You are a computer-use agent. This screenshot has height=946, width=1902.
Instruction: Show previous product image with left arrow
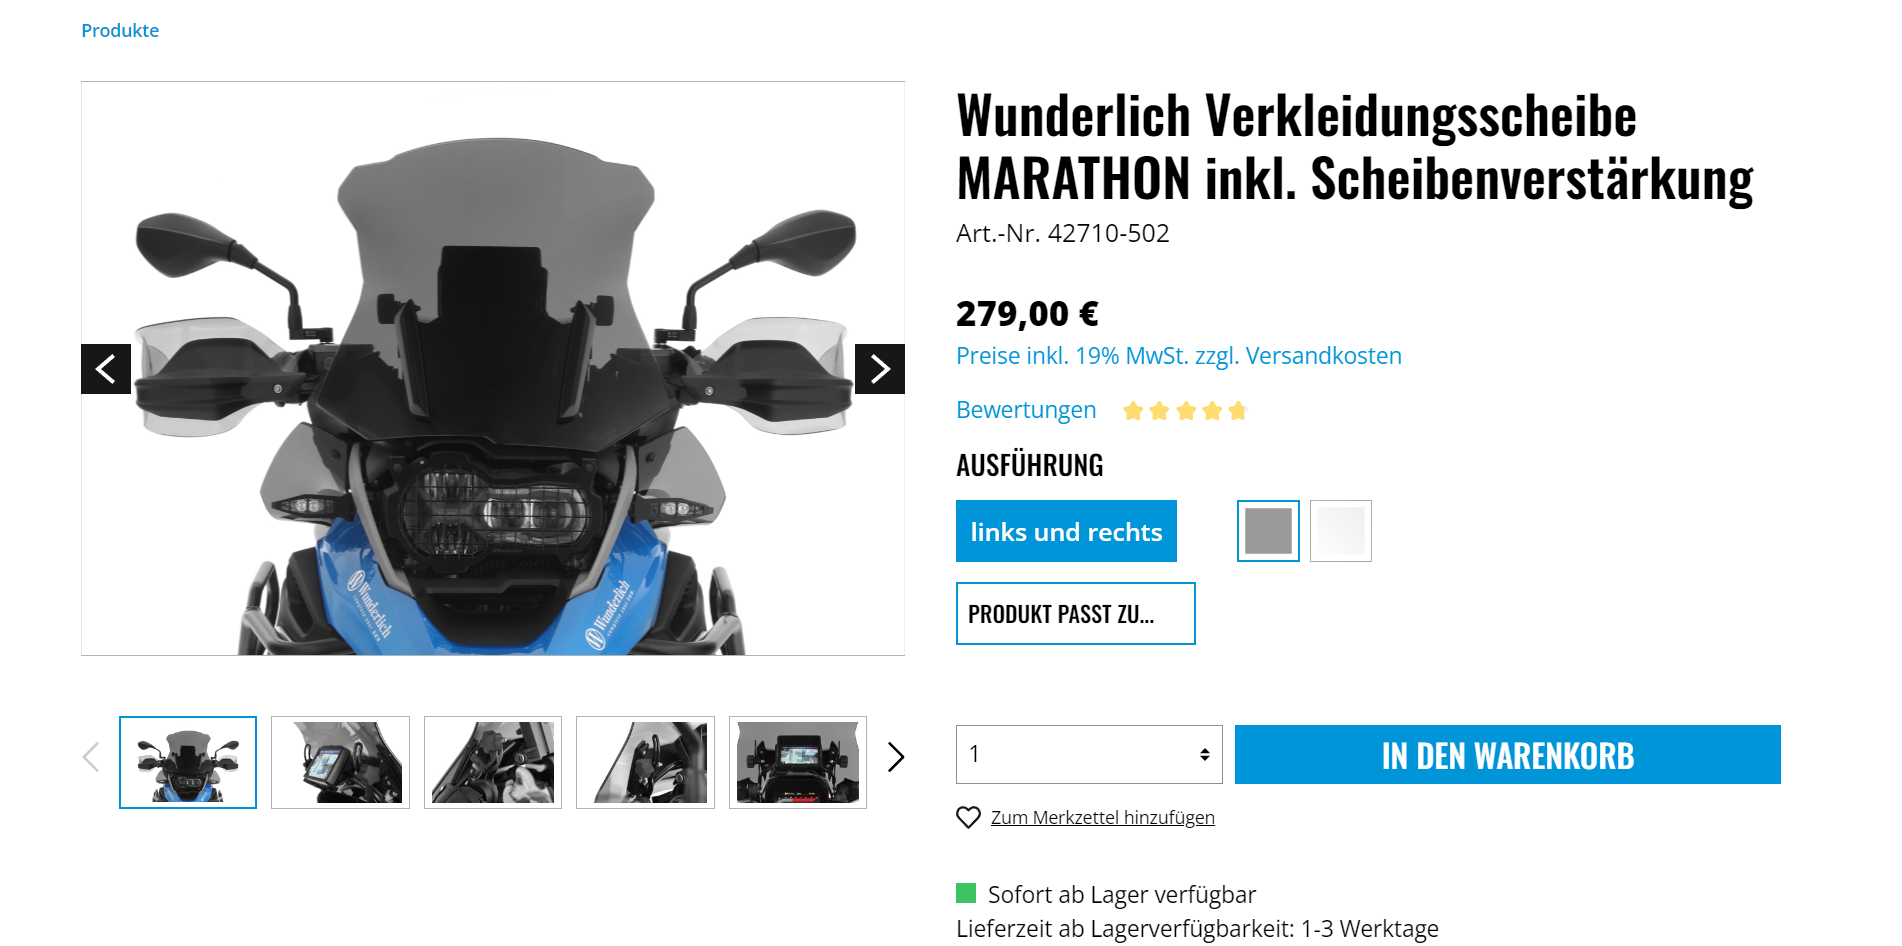(106, 369)
